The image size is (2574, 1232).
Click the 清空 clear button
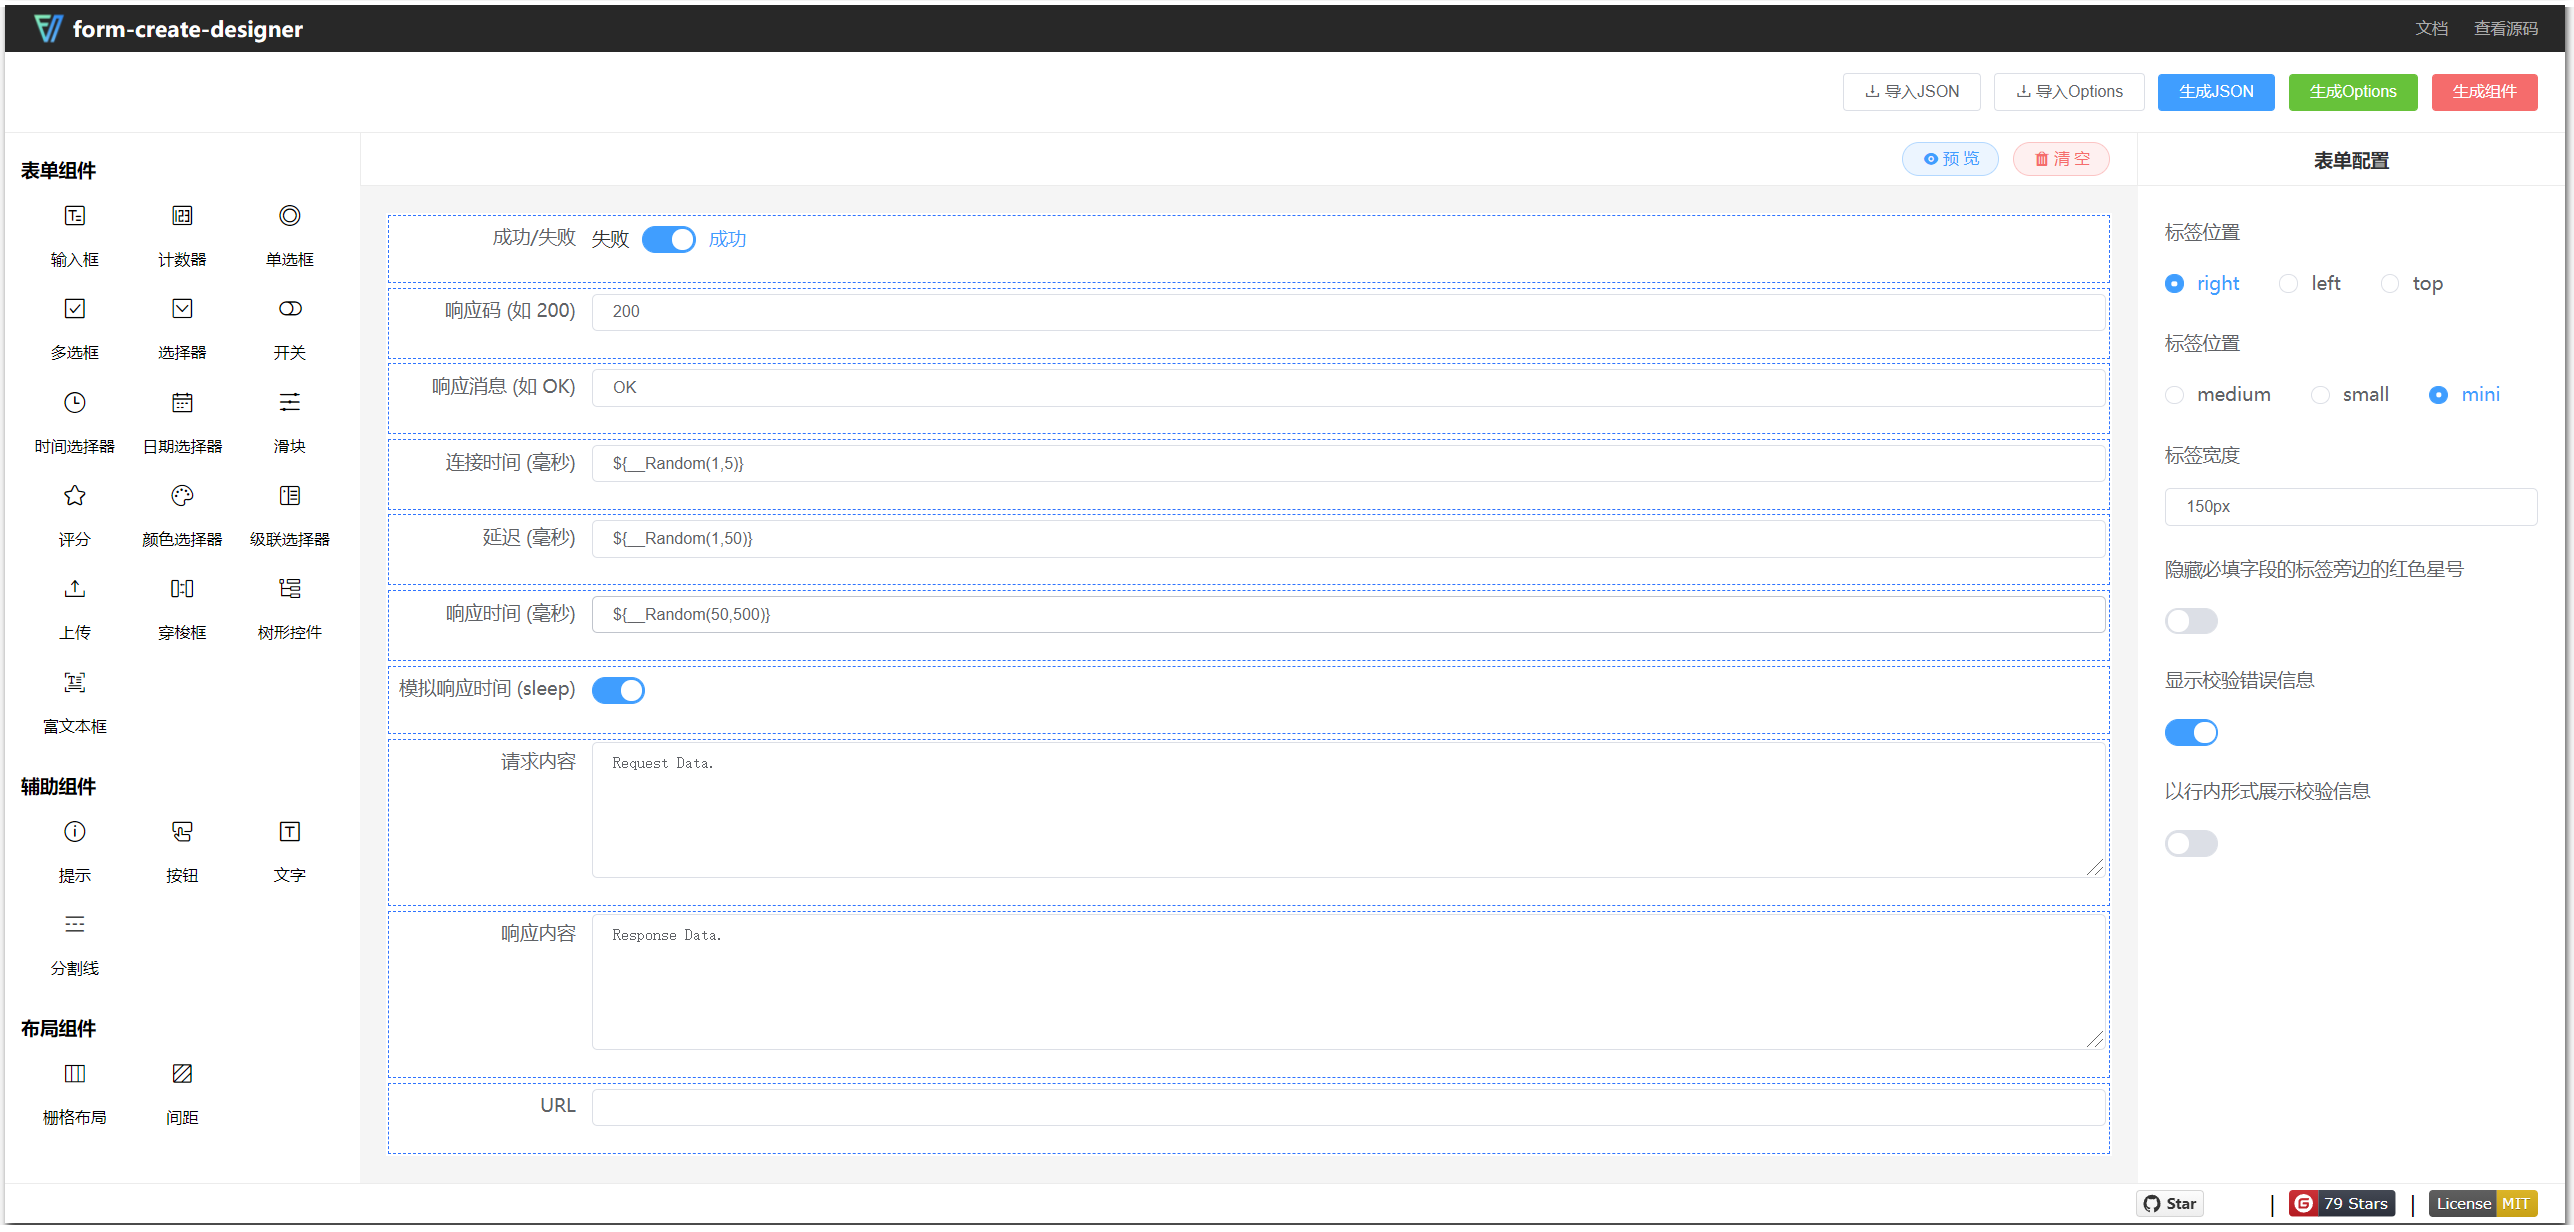[x=2061, y=159]
